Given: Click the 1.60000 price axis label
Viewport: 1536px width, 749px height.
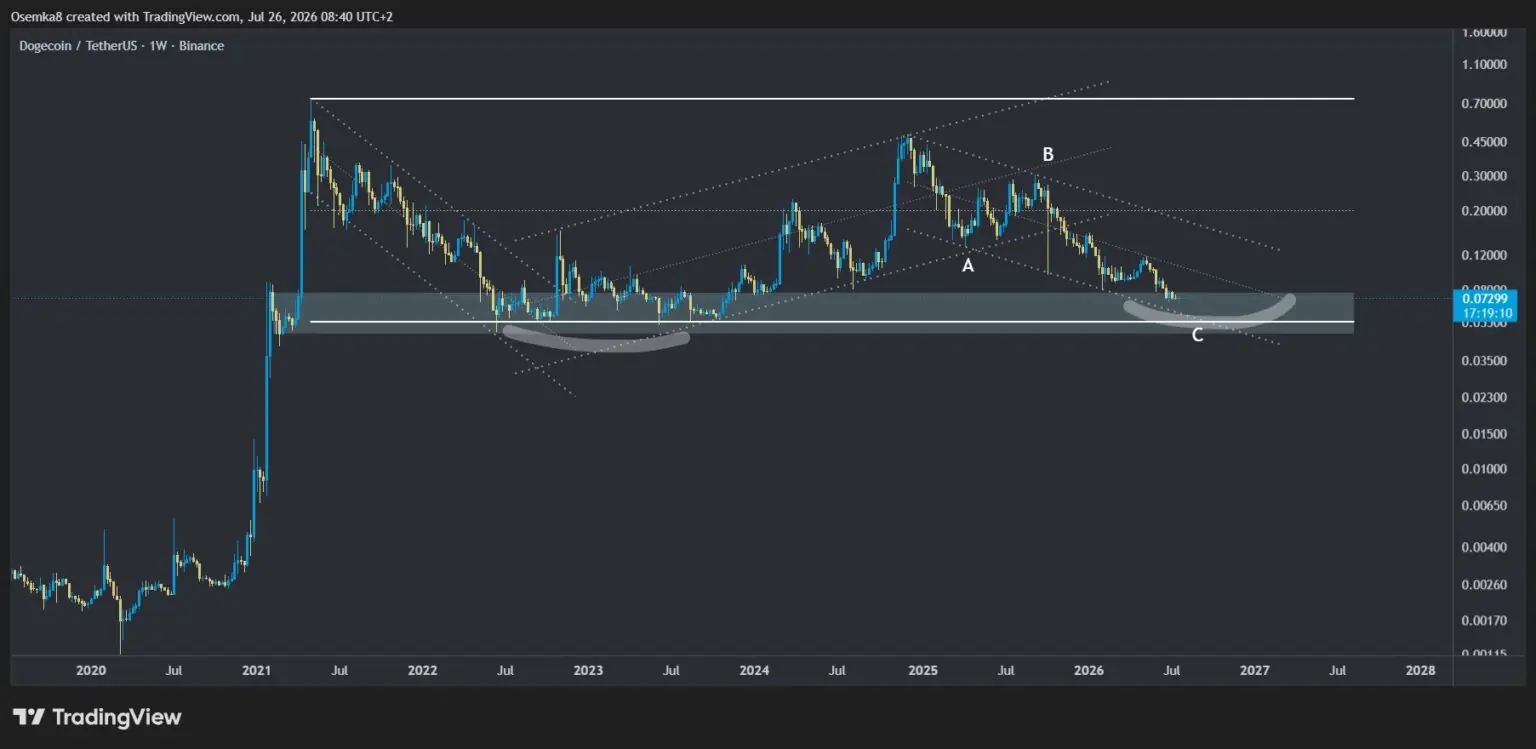Looking at the screenshot, I should 1483,32.
